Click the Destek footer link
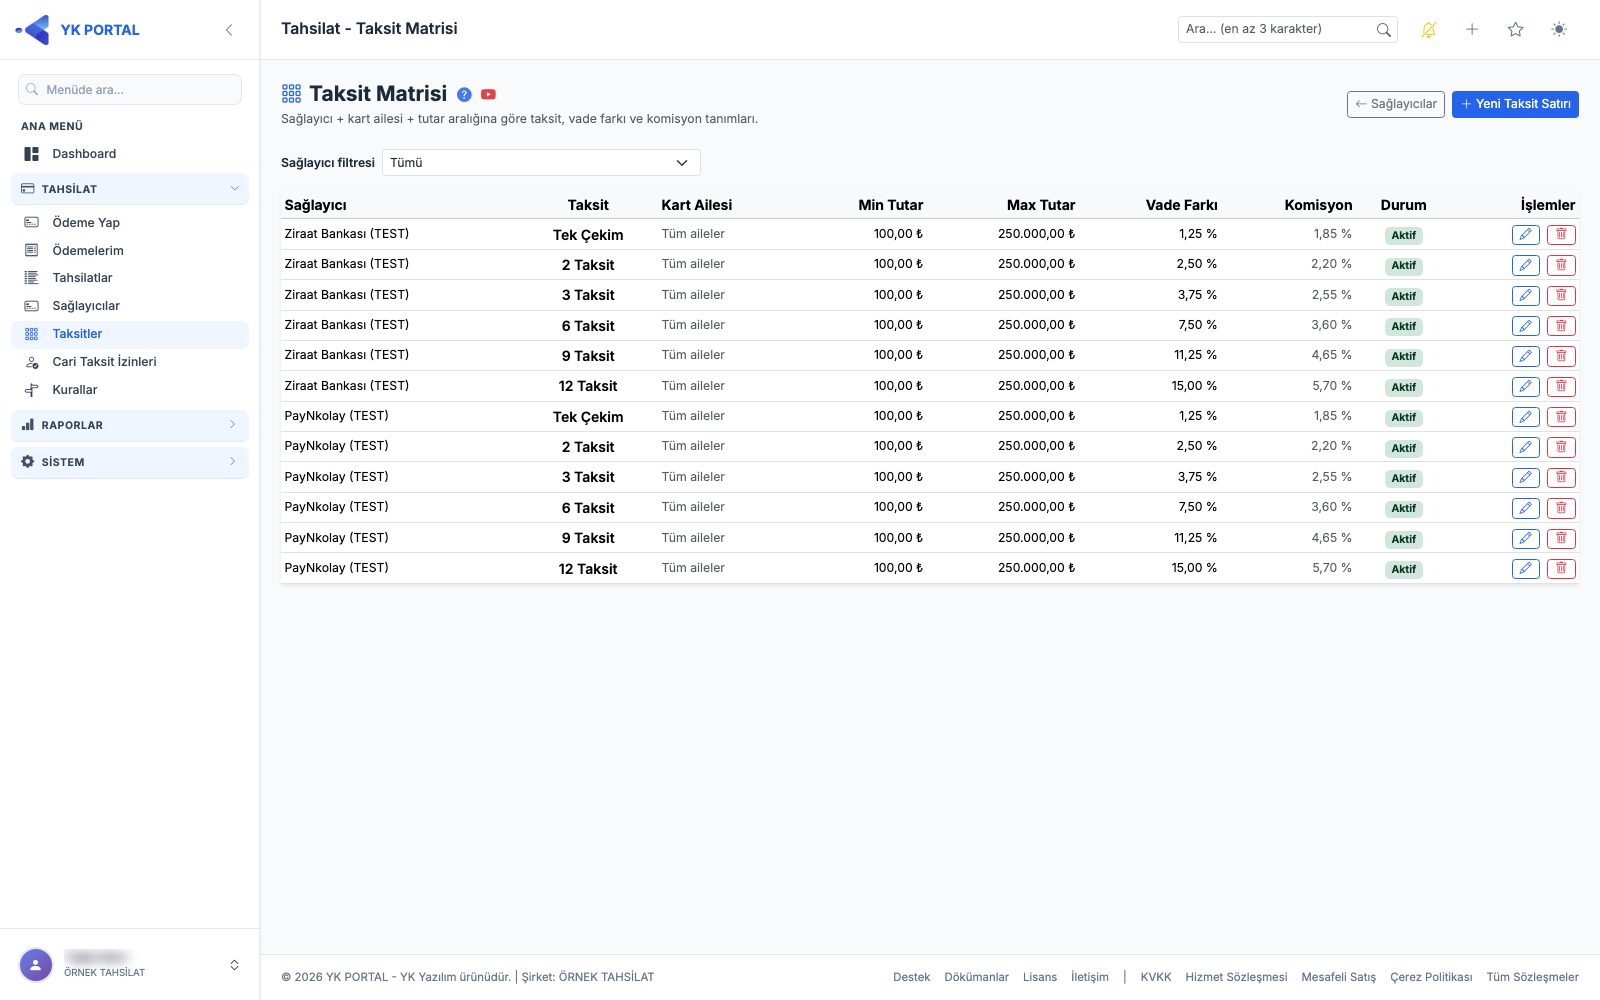The width and height of the screenshot is (1600, 1000). [x=911, y=977]
